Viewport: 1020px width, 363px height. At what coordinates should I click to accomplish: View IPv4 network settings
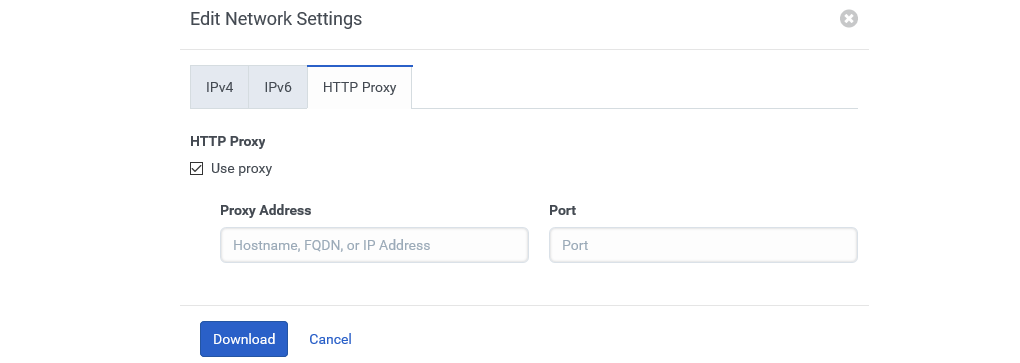219,87
